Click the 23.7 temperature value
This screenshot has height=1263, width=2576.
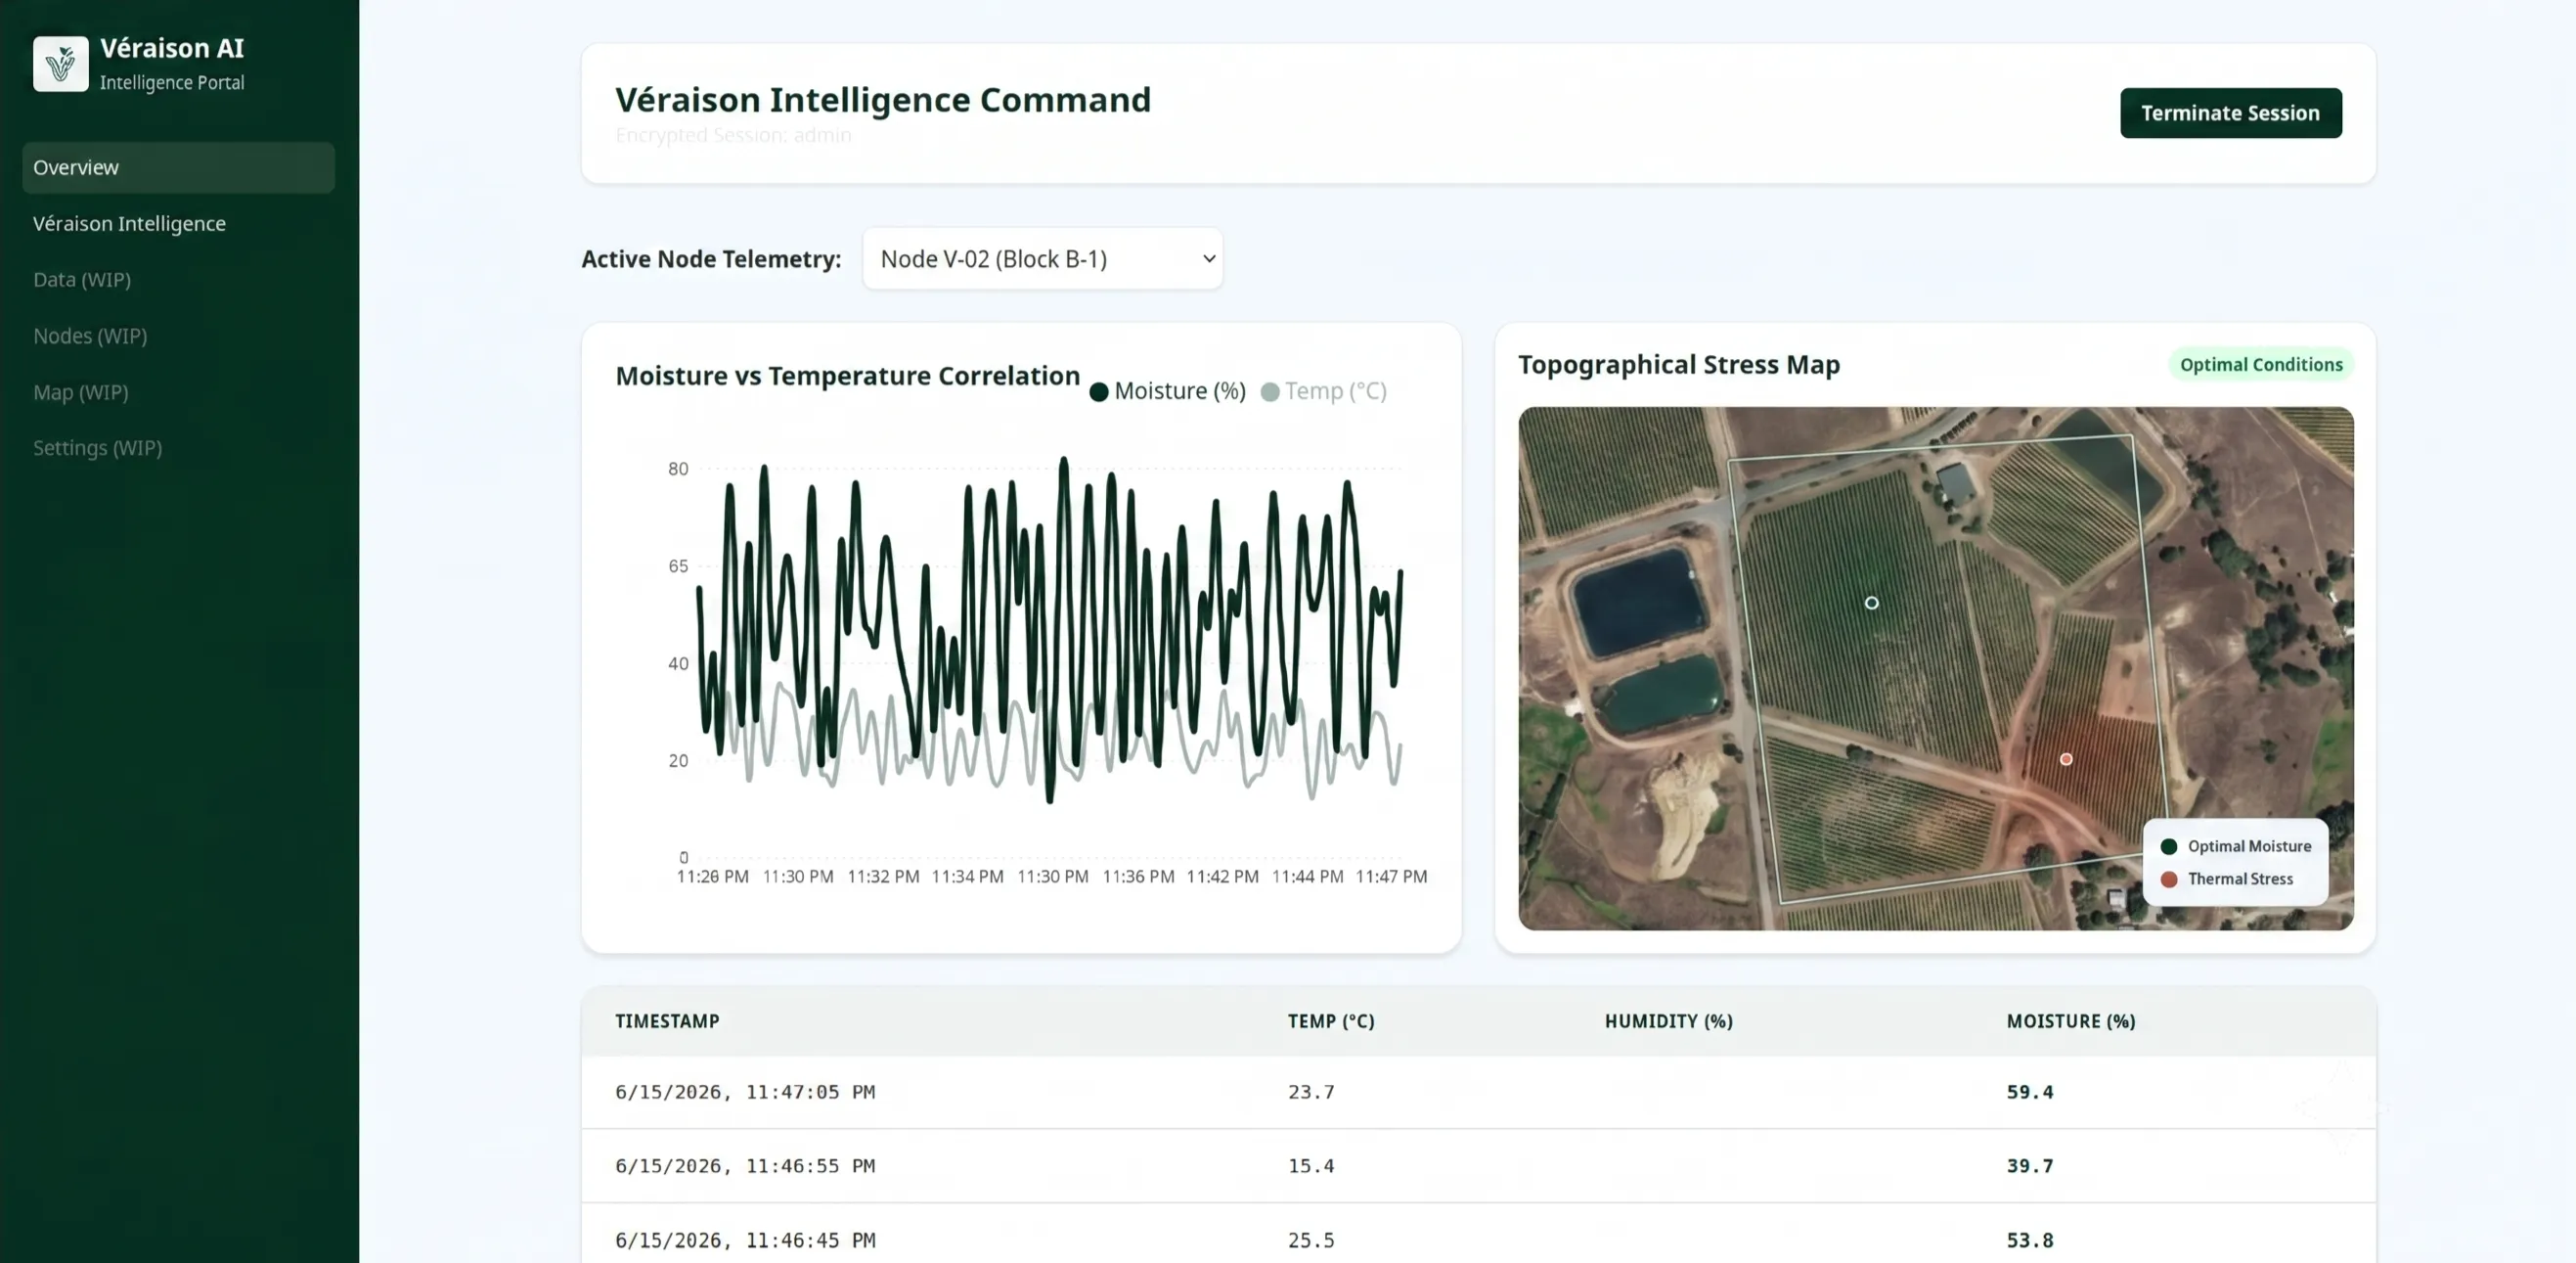(x=1311, y=1092)
